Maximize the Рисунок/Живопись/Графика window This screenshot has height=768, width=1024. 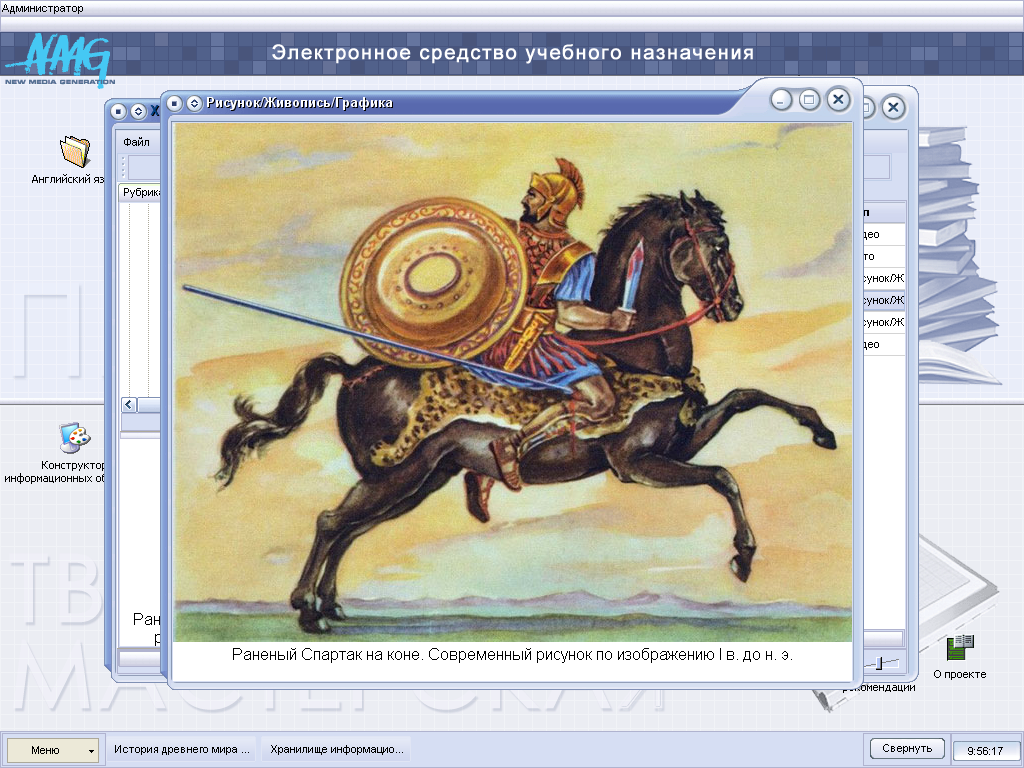click(810, 99)
